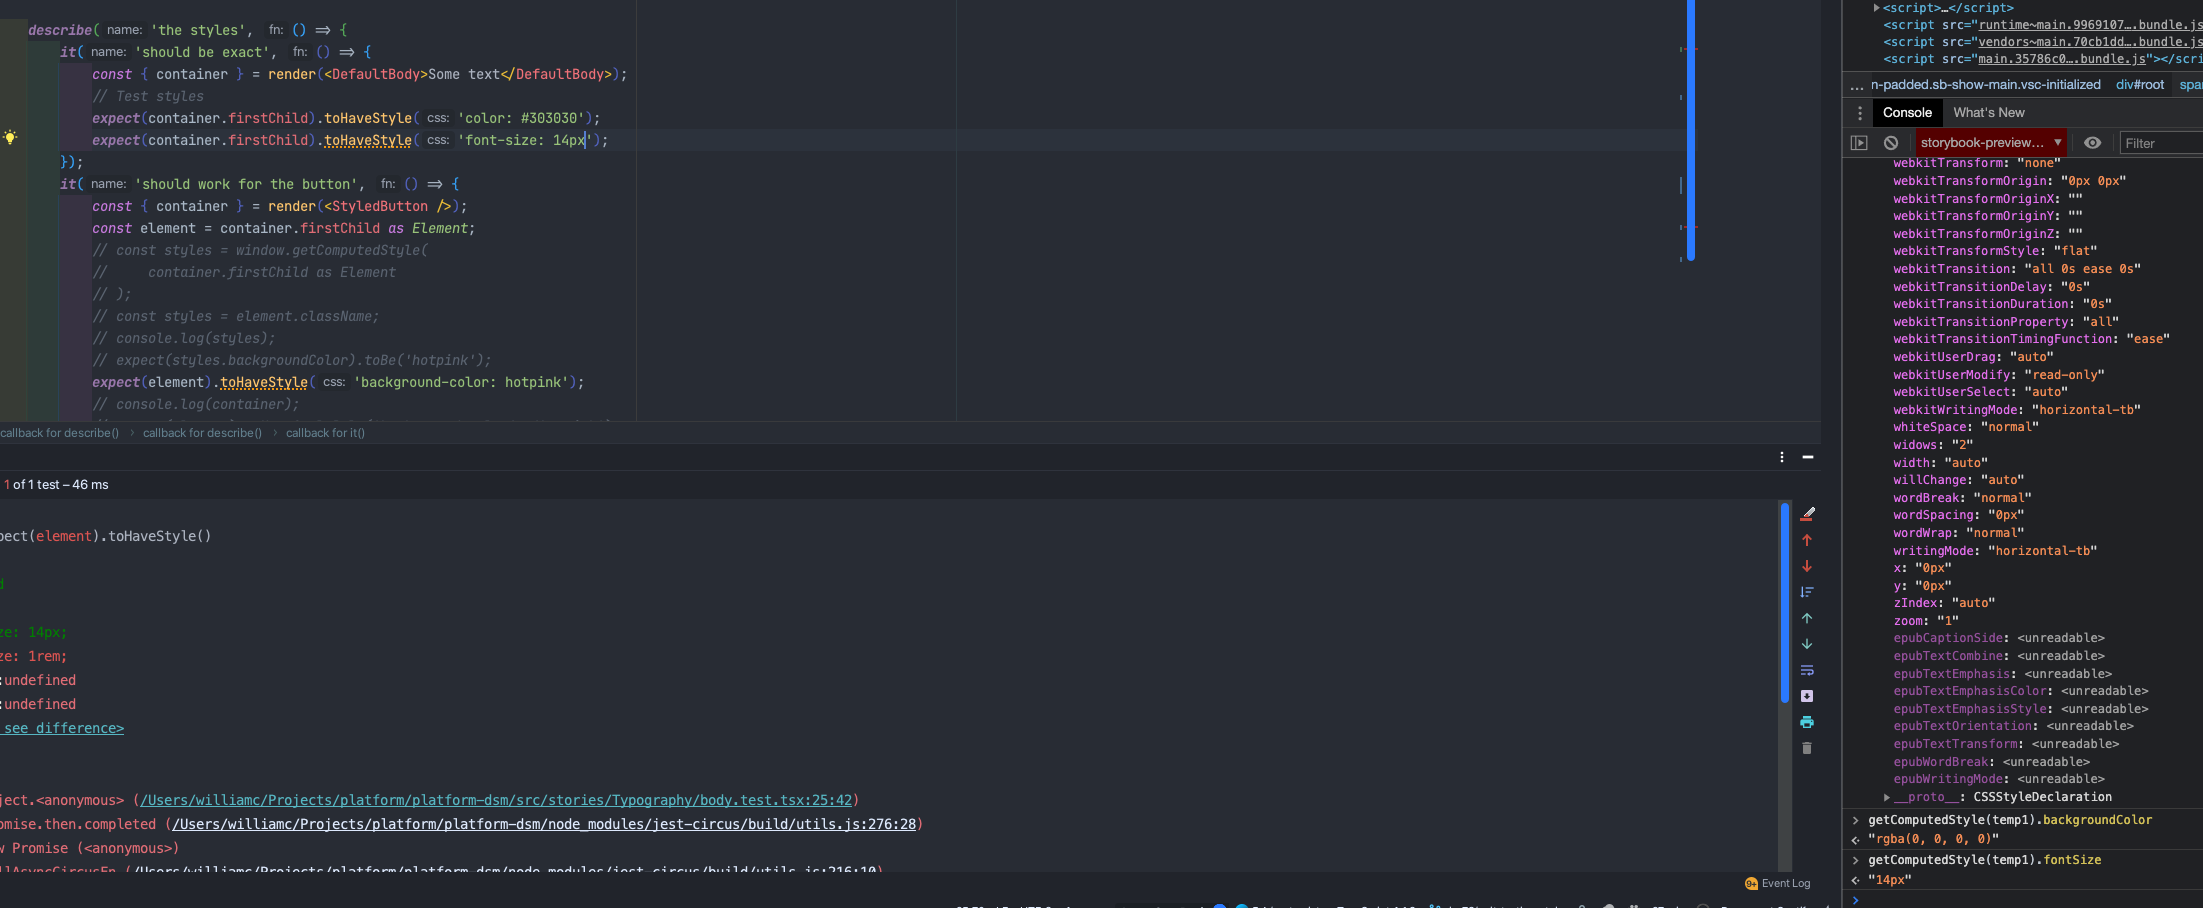Viewport: 2203px width, 908px height.
Task: Click inside the console Filter input field
Action: 2160,142
